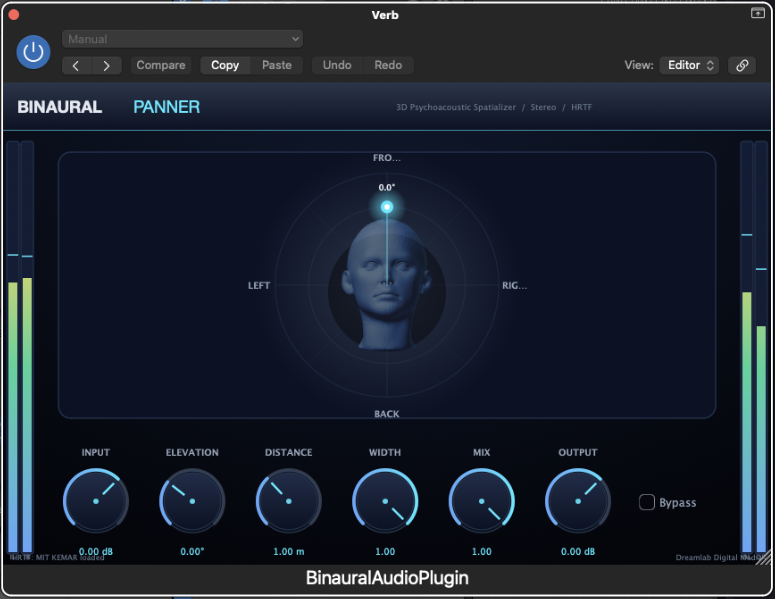
Task: Click the link chain icon
Action: point(742,65)
